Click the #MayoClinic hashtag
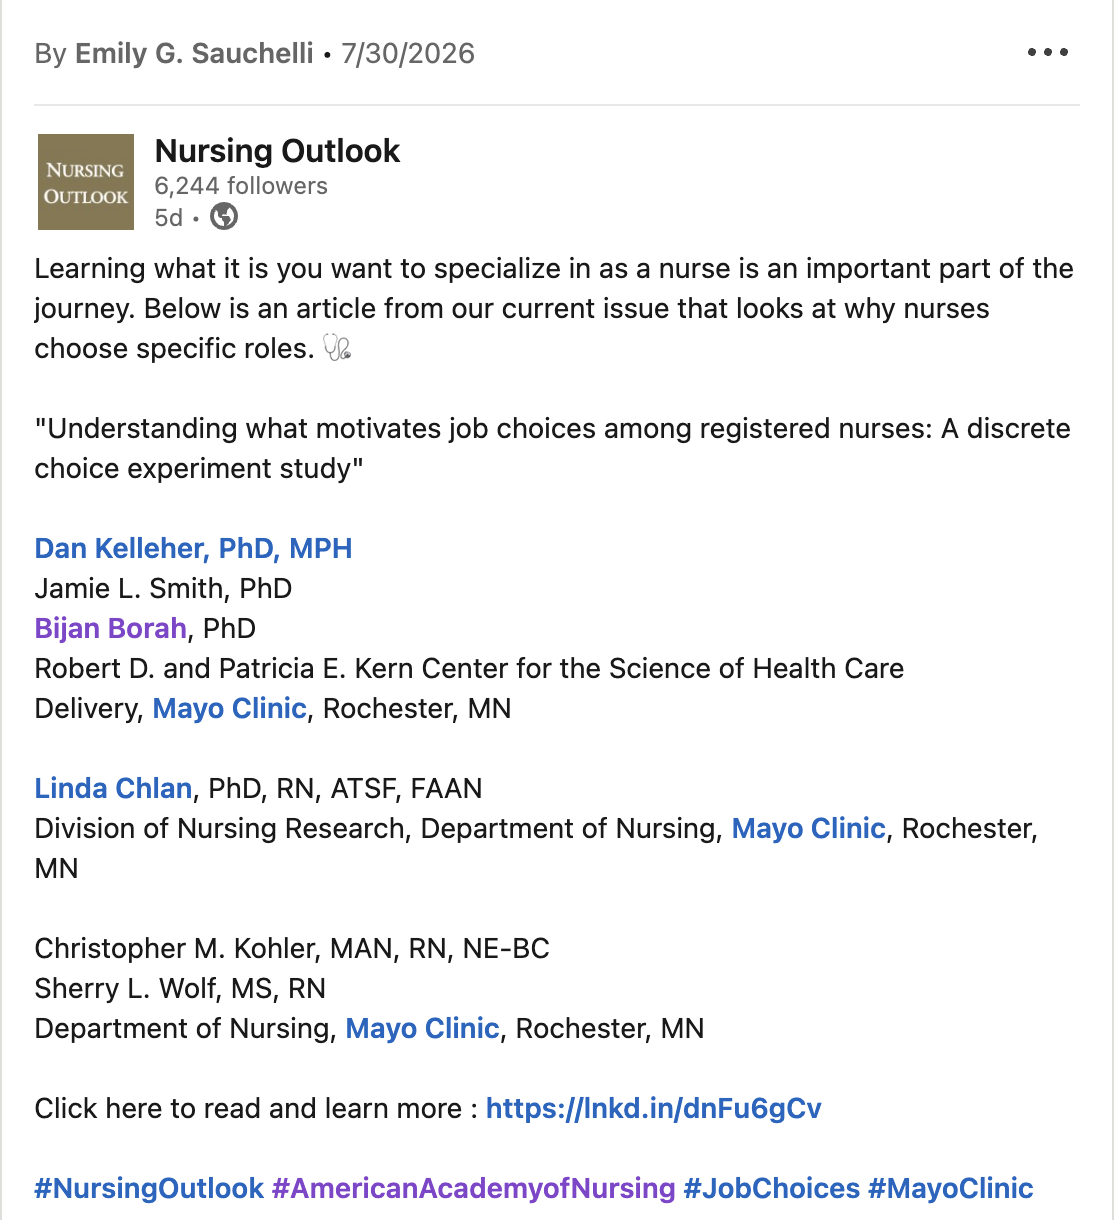Image resolution: width=1114 pixels, height=1220 pixels. click(950, 1188)
